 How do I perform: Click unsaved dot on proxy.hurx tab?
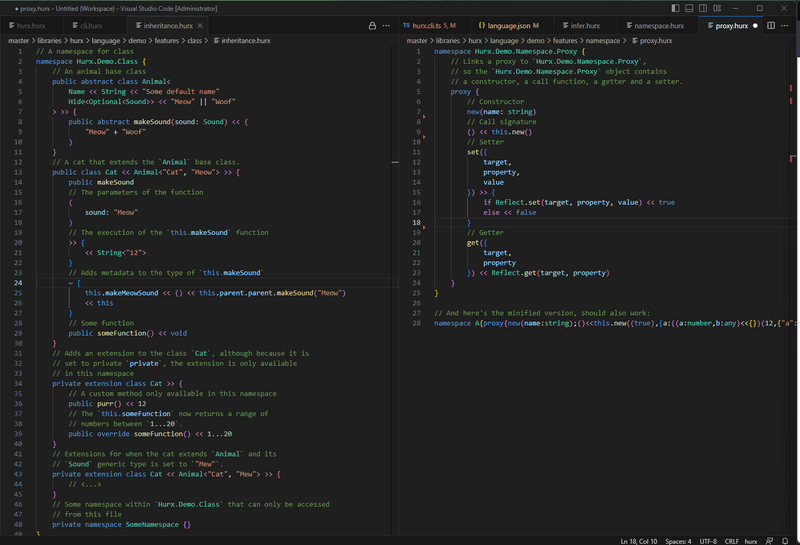(755, 26)
